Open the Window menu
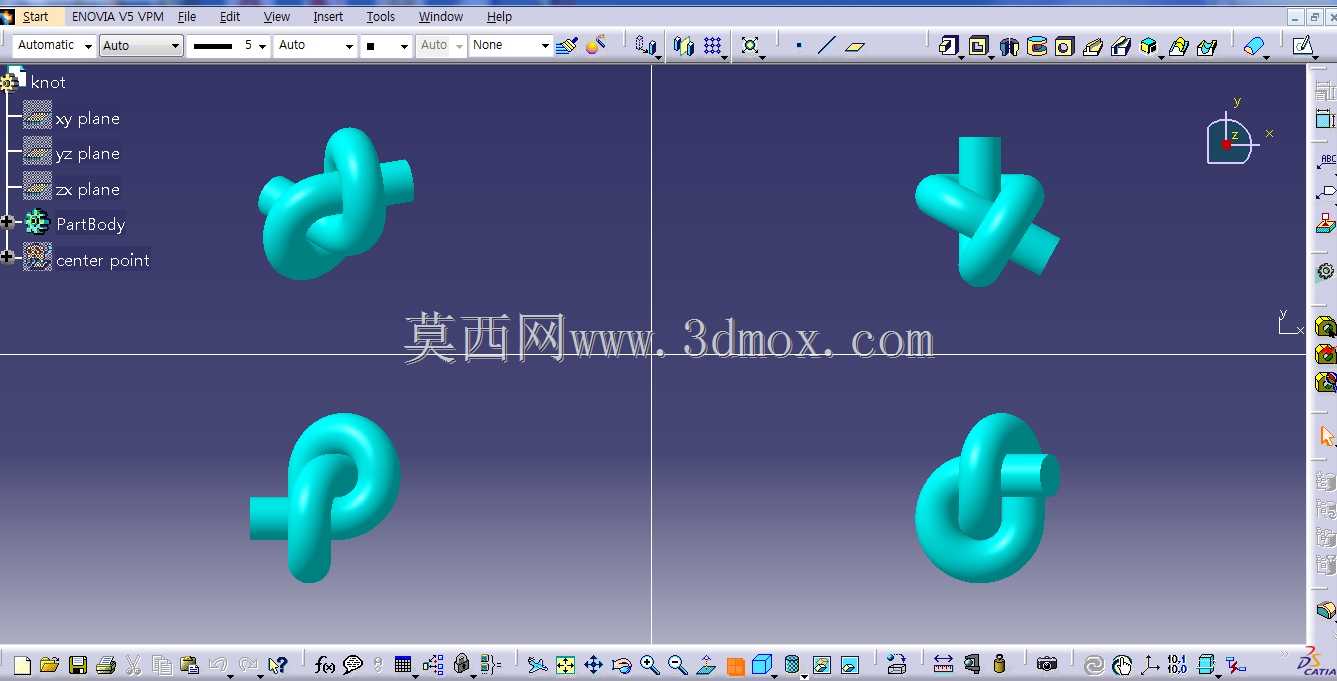 pos(441,16)
